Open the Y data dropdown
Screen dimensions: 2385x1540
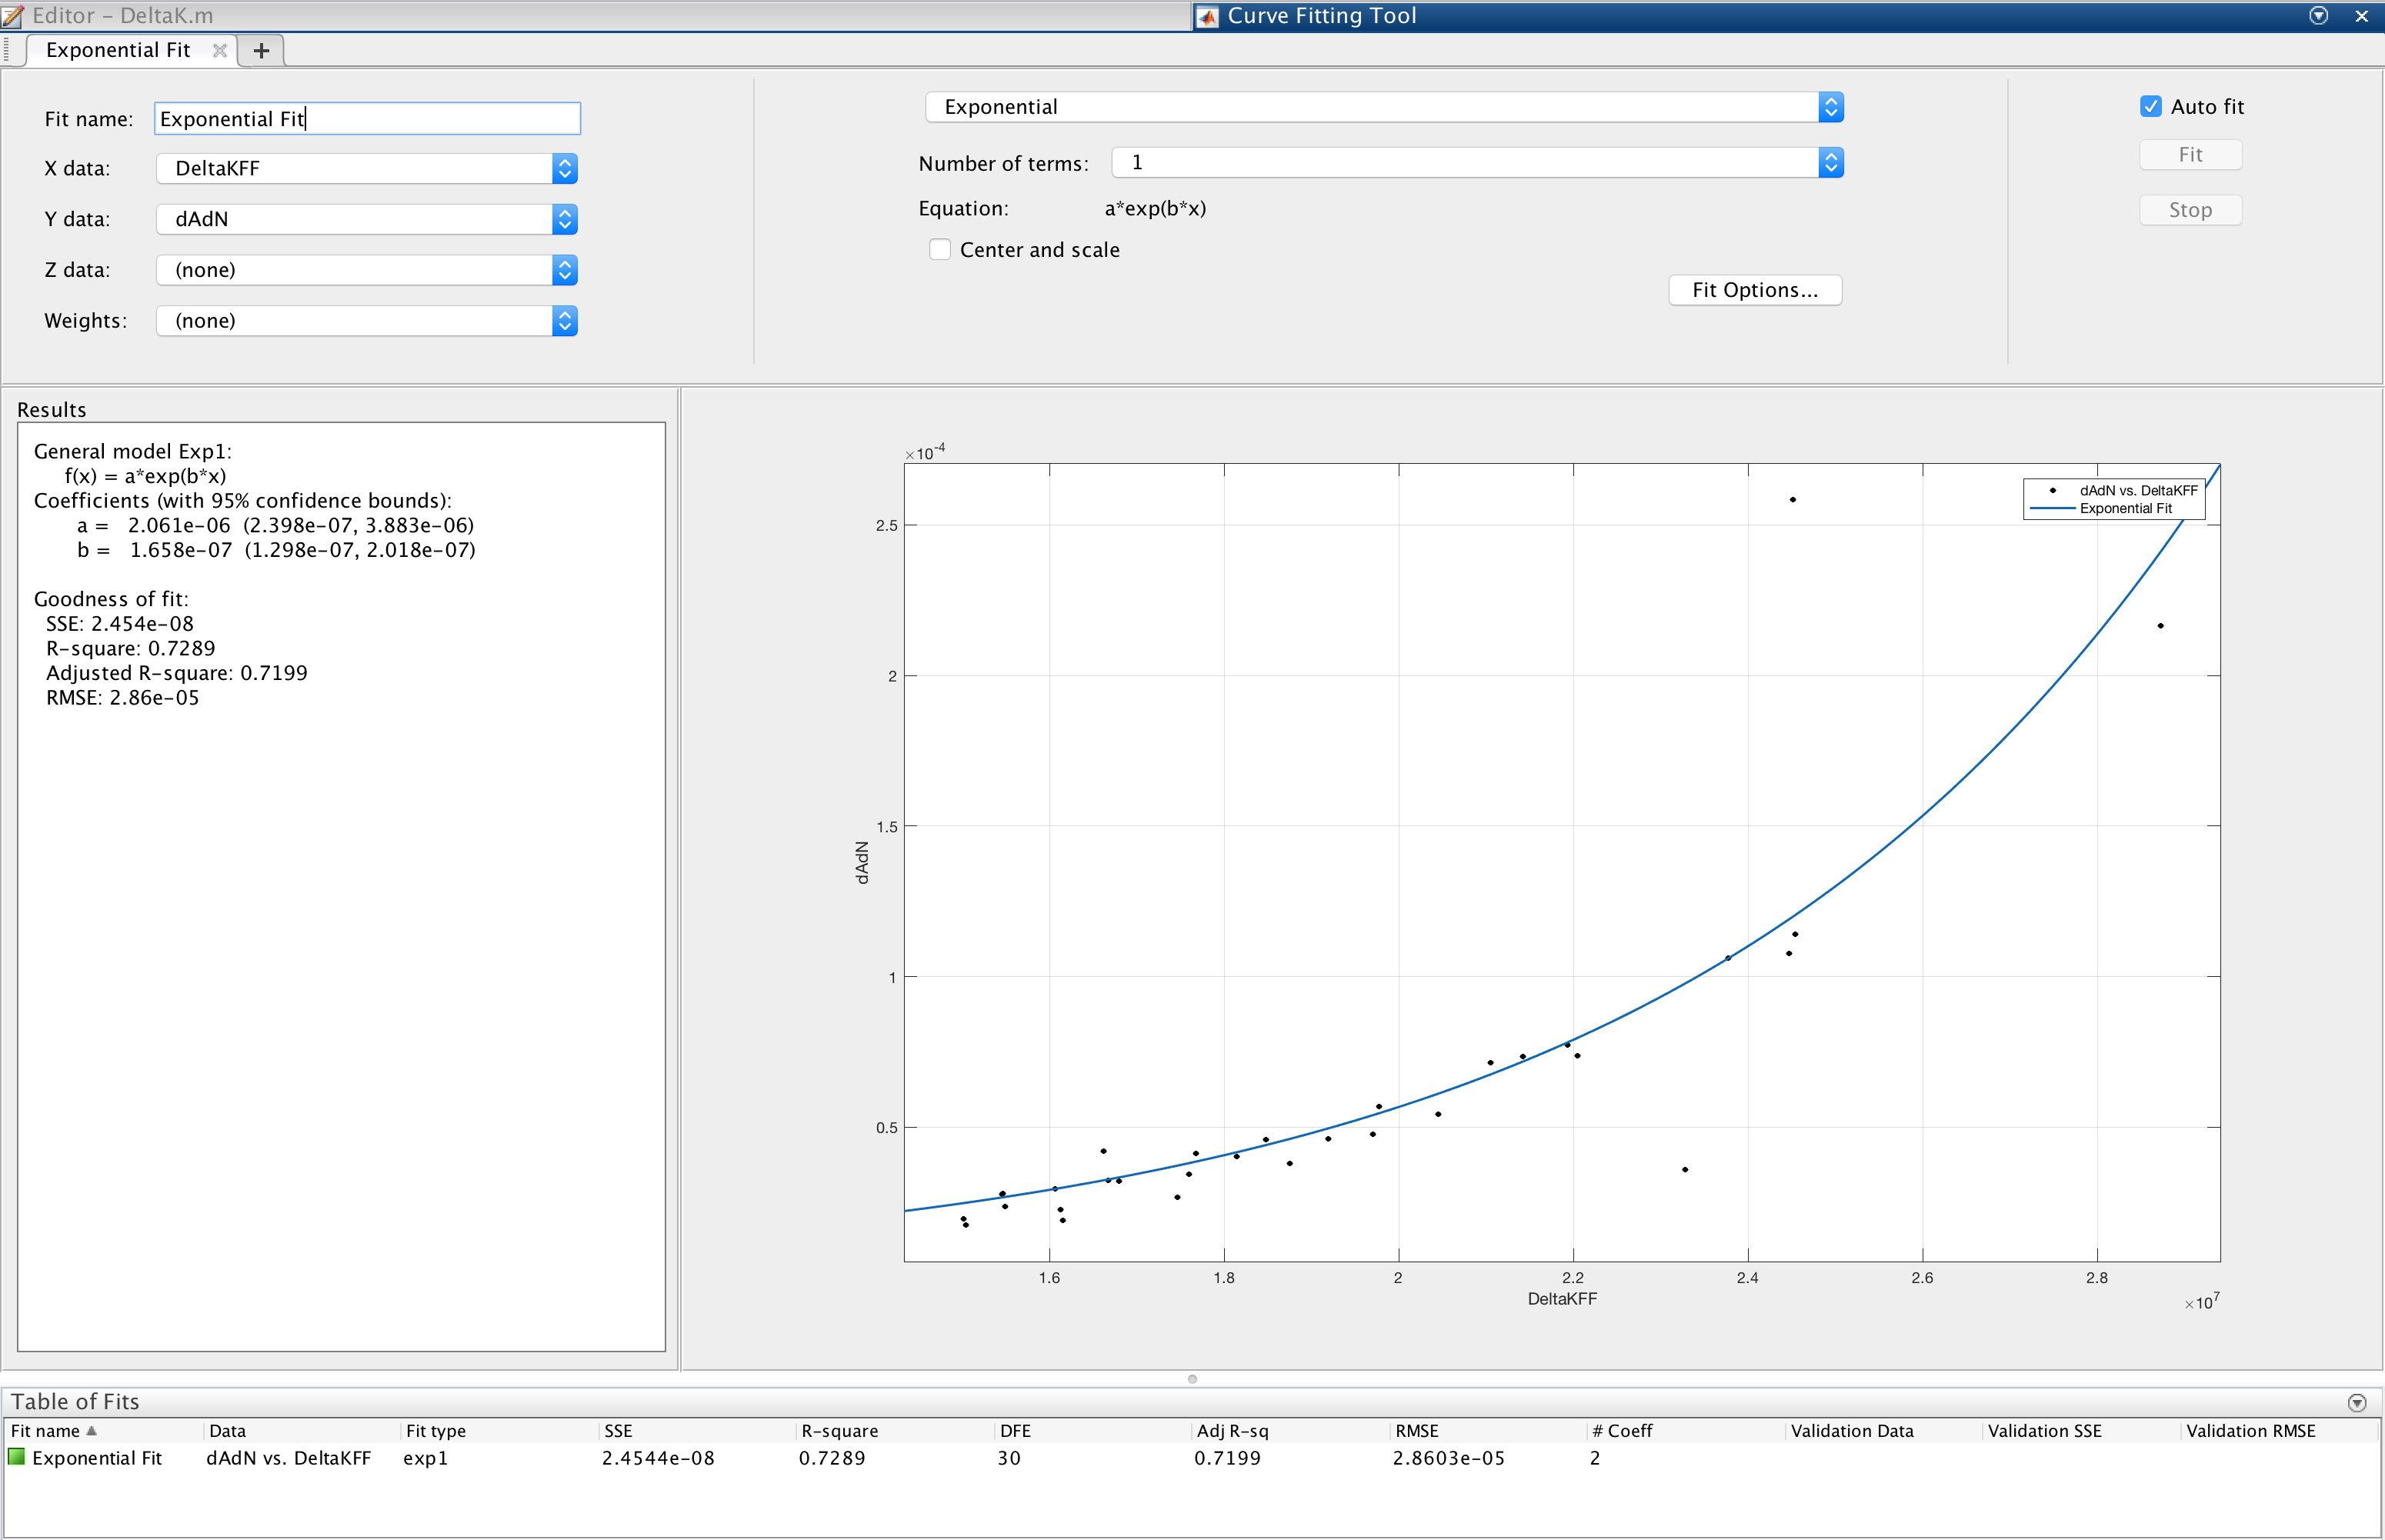coord(565,220)
